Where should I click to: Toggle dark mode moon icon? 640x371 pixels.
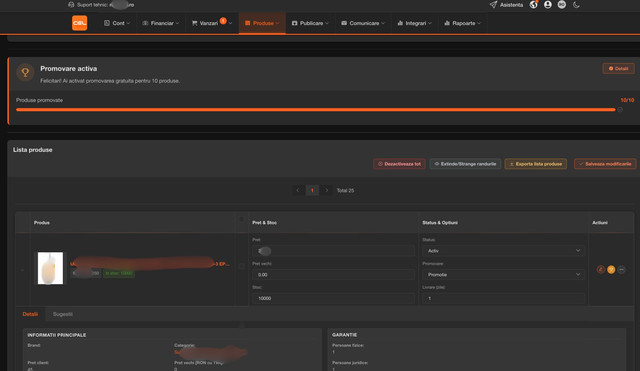[x=576, y=5]
